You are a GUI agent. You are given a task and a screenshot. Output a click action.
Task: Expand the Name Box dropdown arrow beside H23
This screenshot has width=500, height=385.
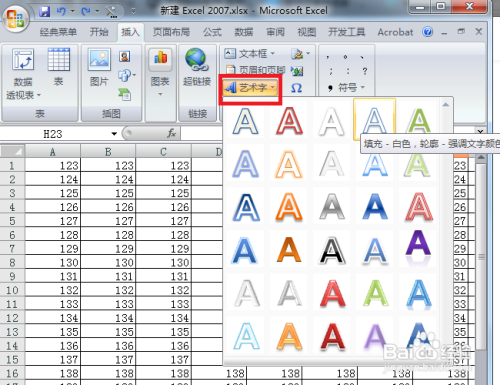click(114, 134)
